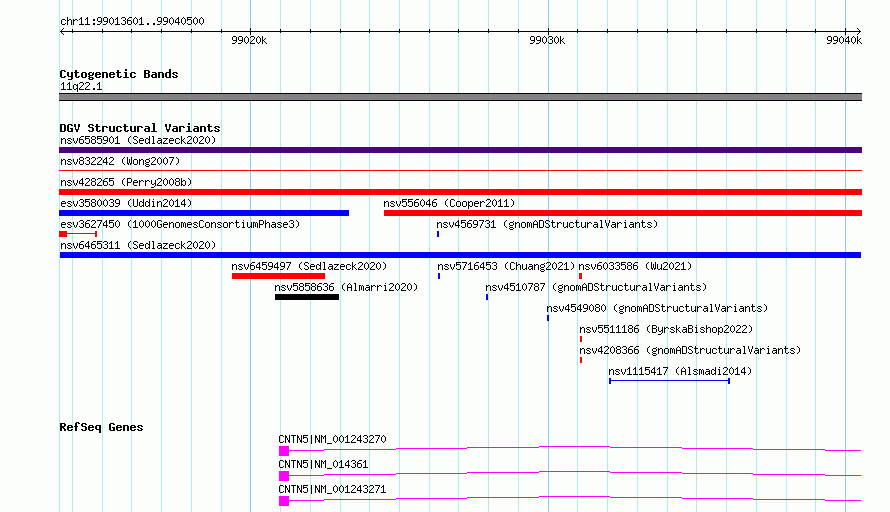Click the nsv6585901 (Sedlazeck2020) label
890x512 pixels.
pyautogui.click(x=138, y=140)
